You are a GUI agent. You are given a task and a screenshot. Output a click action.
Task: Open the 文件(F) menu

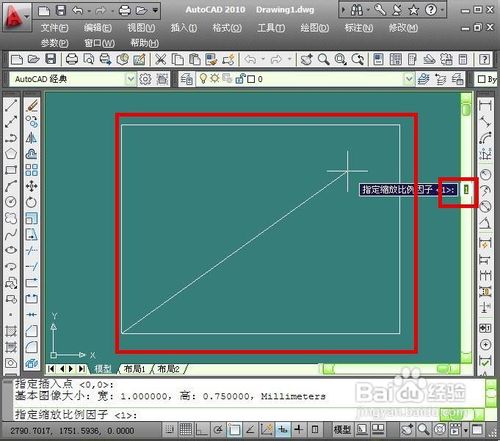pos(54,28)
